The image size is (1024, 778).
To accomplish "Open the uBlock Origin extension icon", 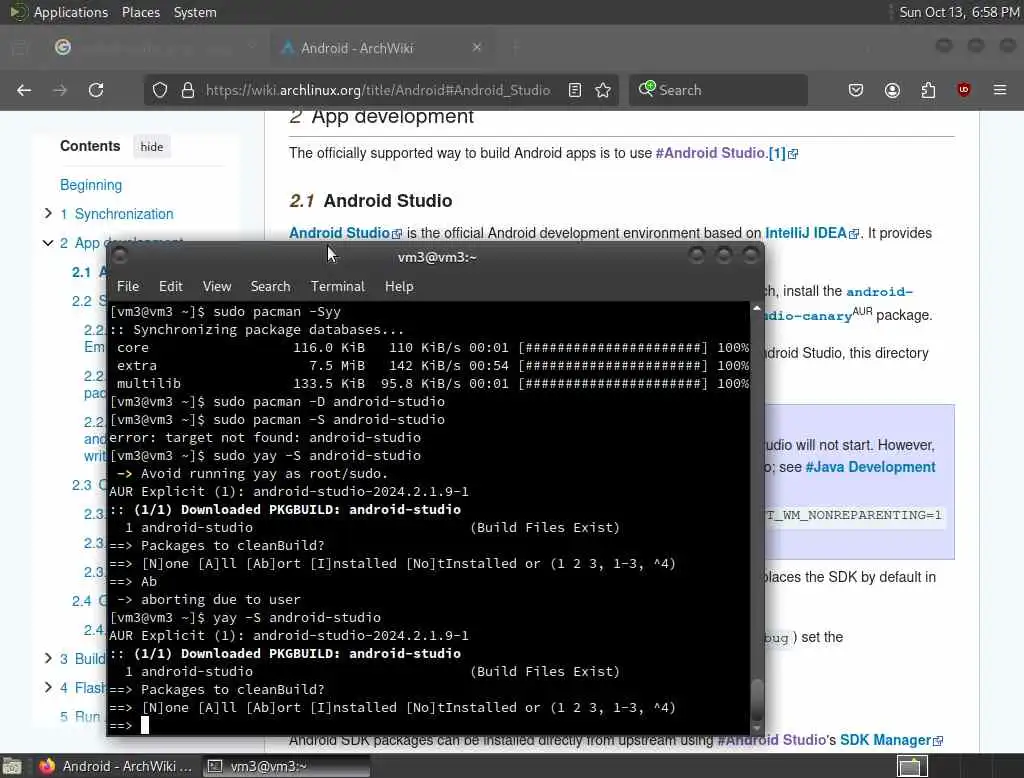I will coord(964,90).
